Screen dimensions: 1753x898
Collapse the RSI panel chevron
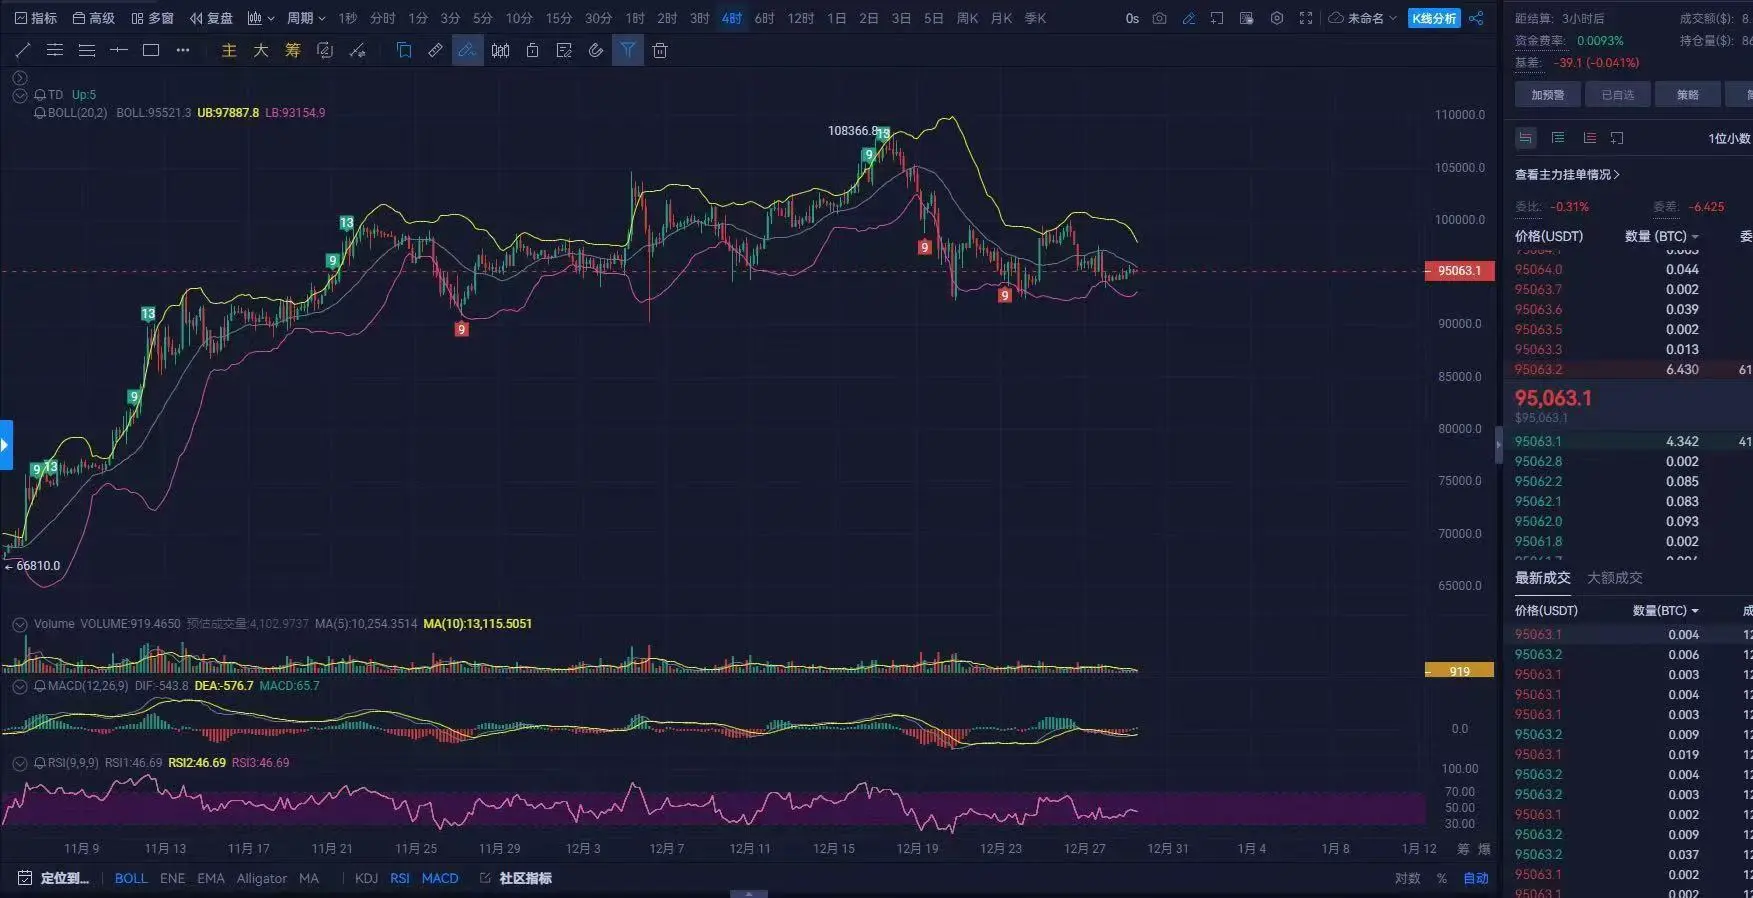(x=19, y=763)
